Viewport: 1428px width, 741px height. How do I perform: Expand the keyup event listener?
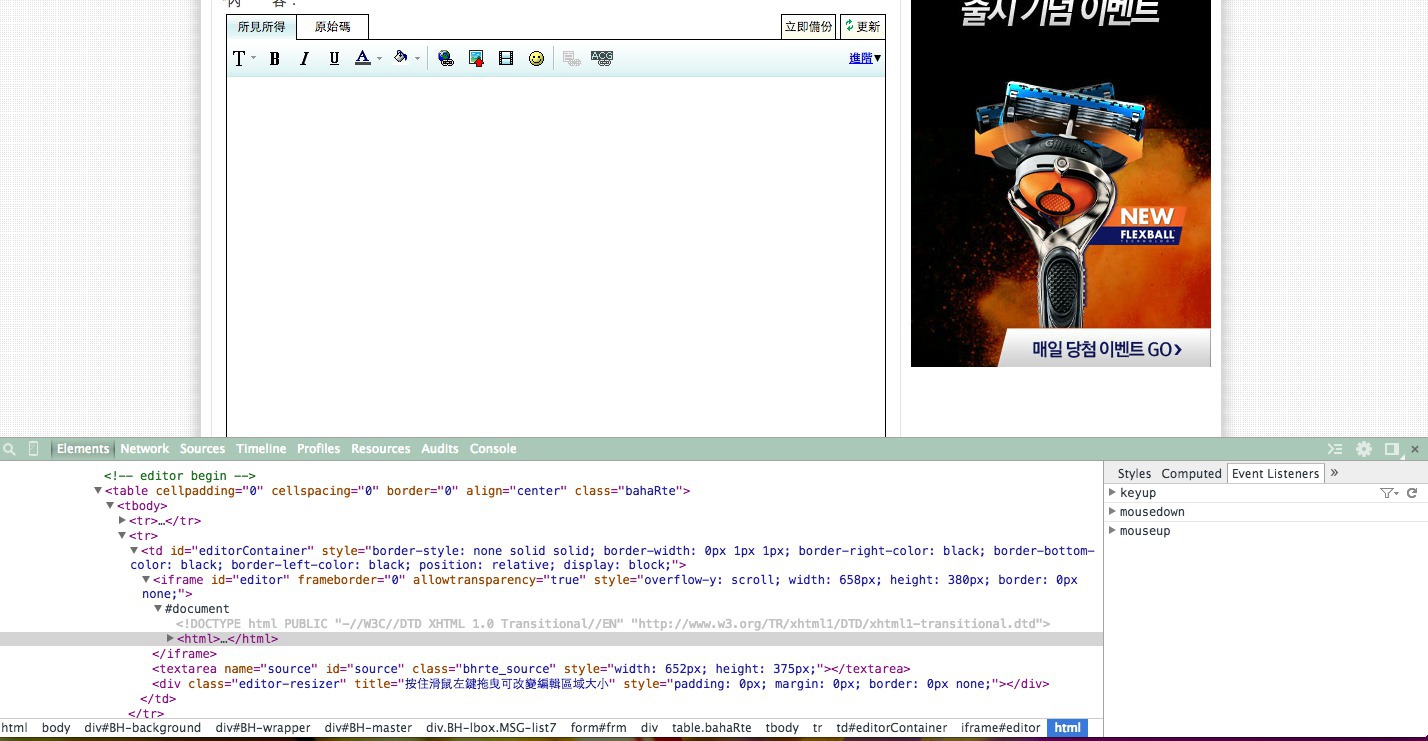click(1112, 493)
